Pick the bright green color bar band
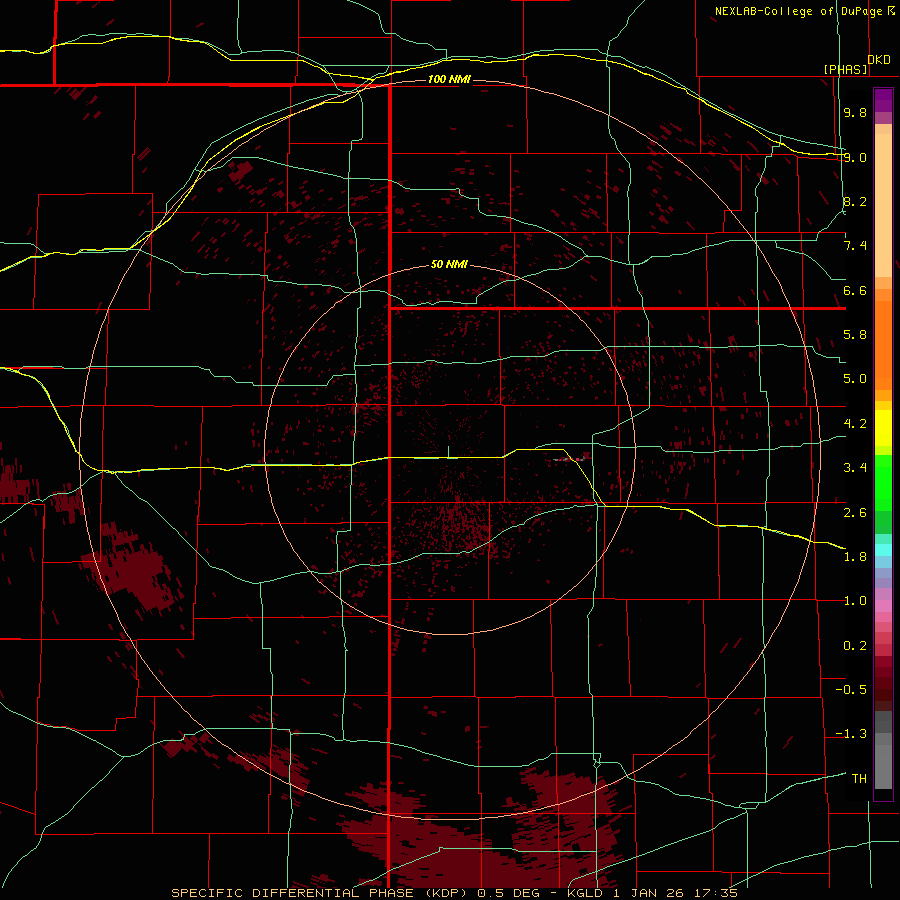The image size is (900, 900). click(x=883, y=482)
